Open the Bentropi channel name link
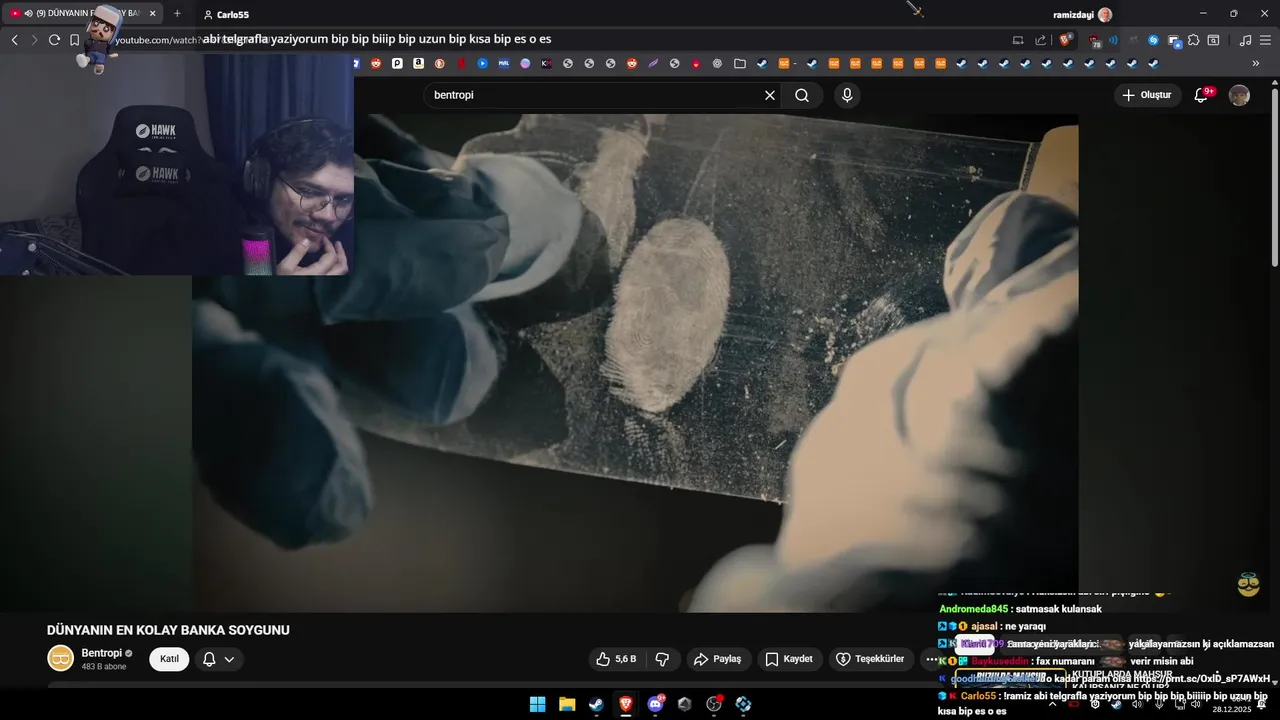1280x720 pixels. click(101, 653)
